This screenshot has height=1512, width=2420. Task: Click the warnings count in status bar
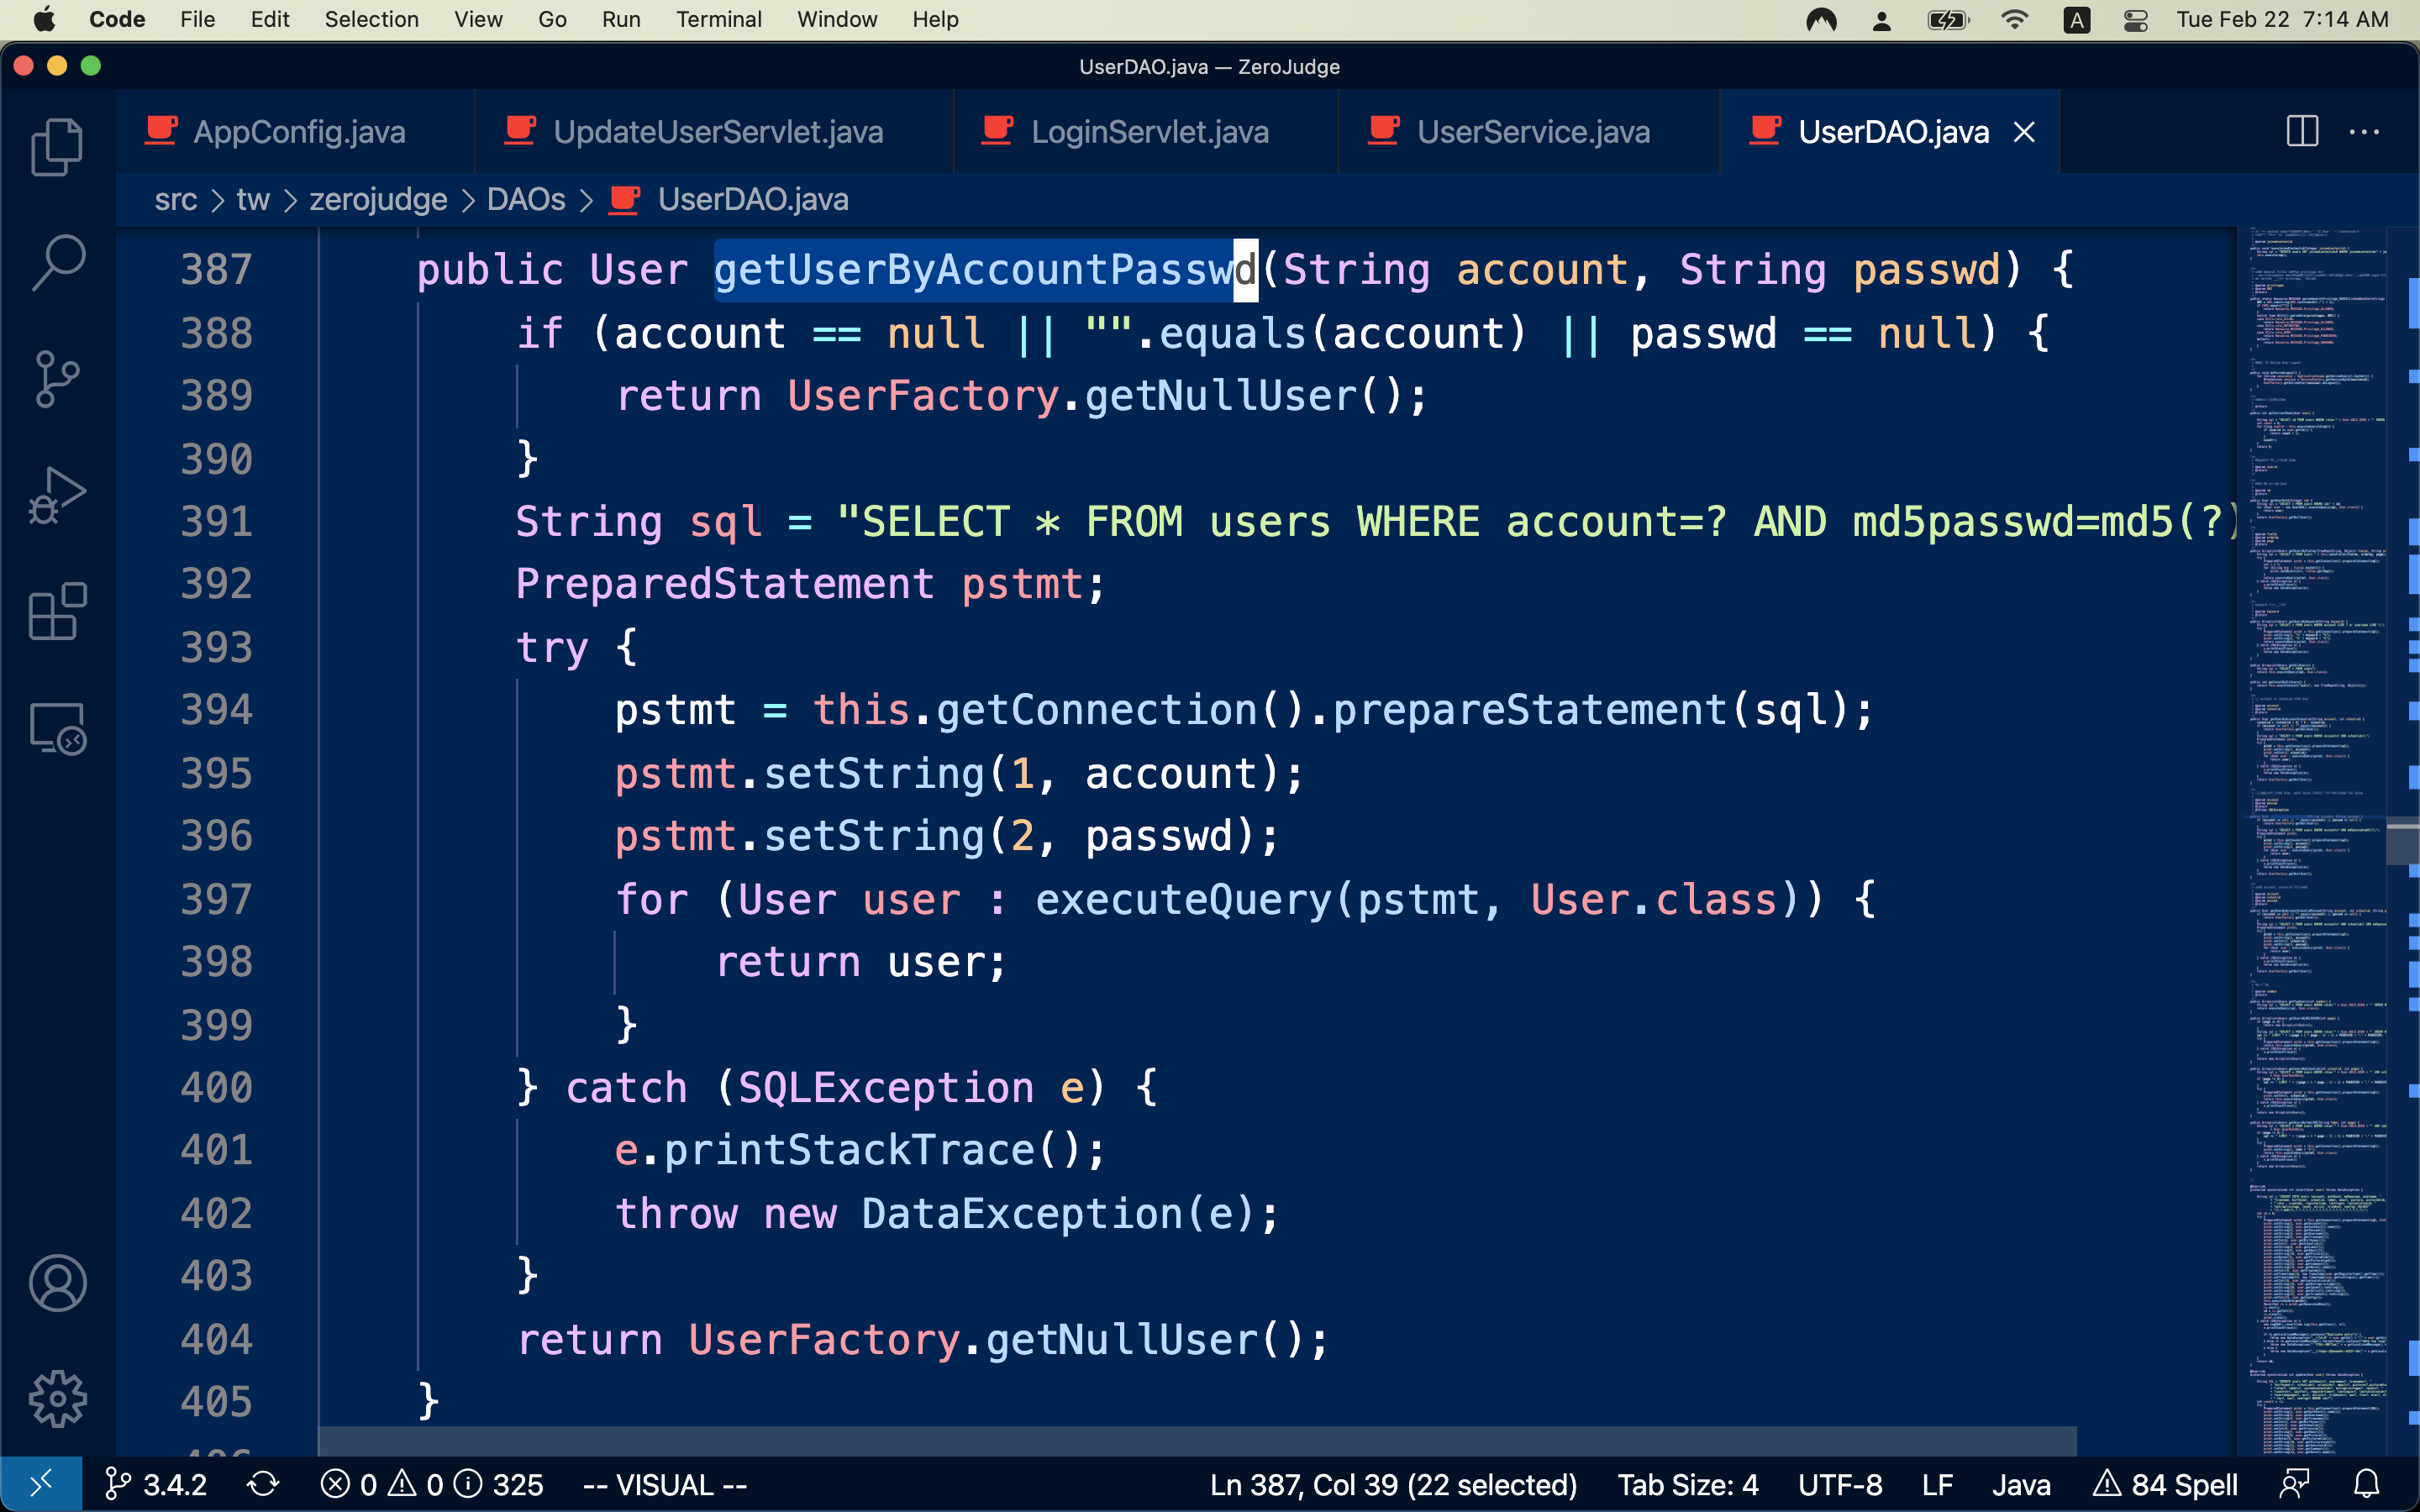pos(416,1484)
